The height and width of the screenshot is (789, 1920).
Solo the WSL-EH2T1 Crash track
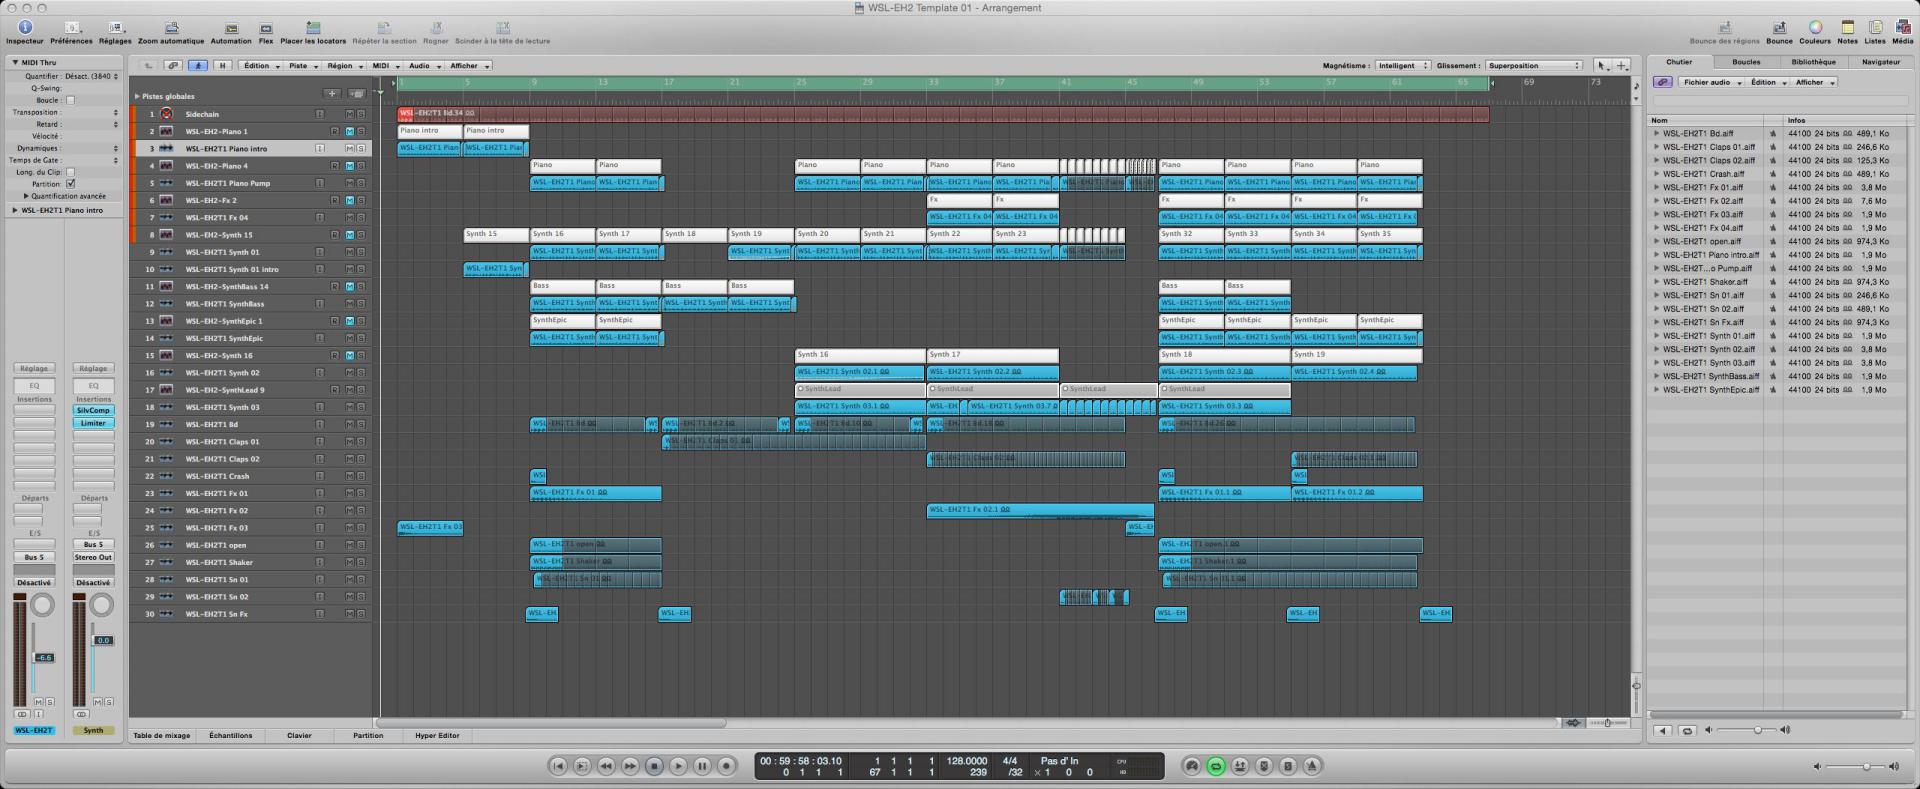coord(361,476)
